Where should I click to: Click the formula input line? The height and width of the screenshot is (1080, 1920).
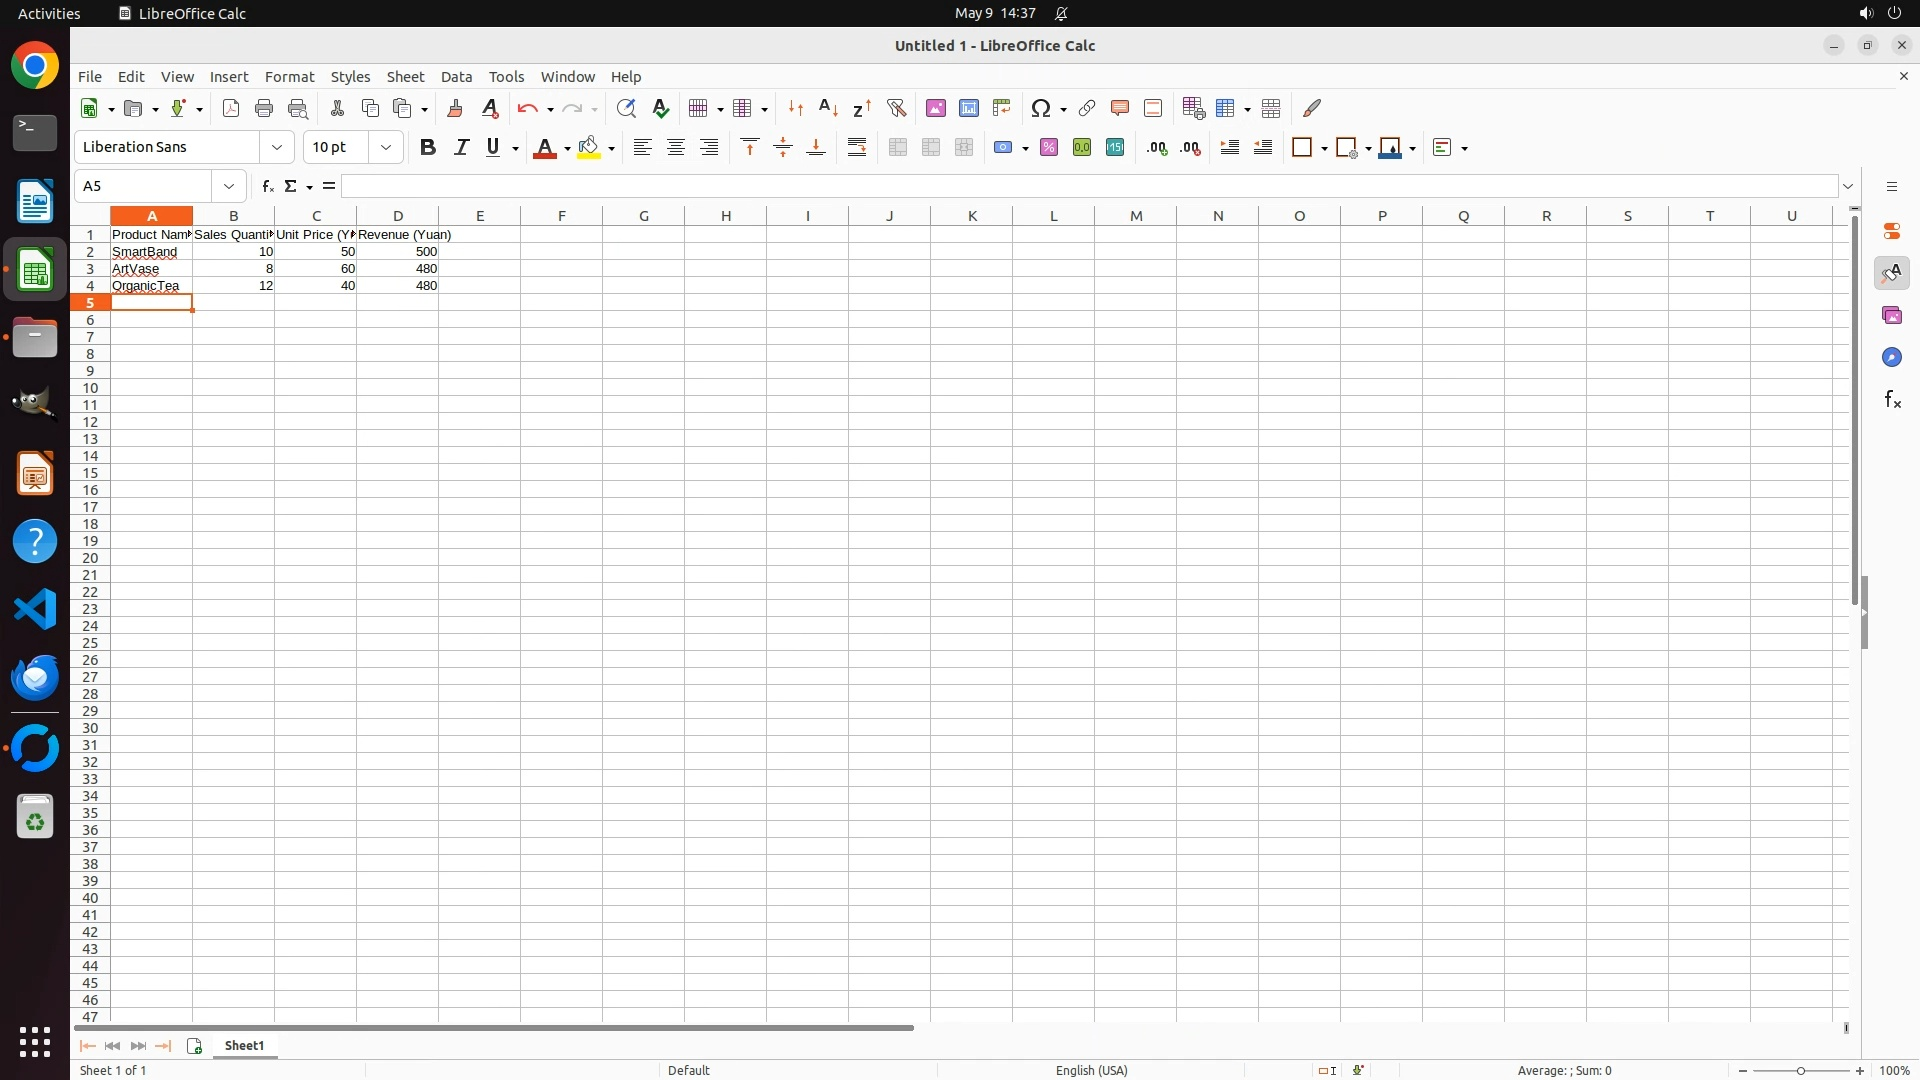click(x=1088, y=186)
